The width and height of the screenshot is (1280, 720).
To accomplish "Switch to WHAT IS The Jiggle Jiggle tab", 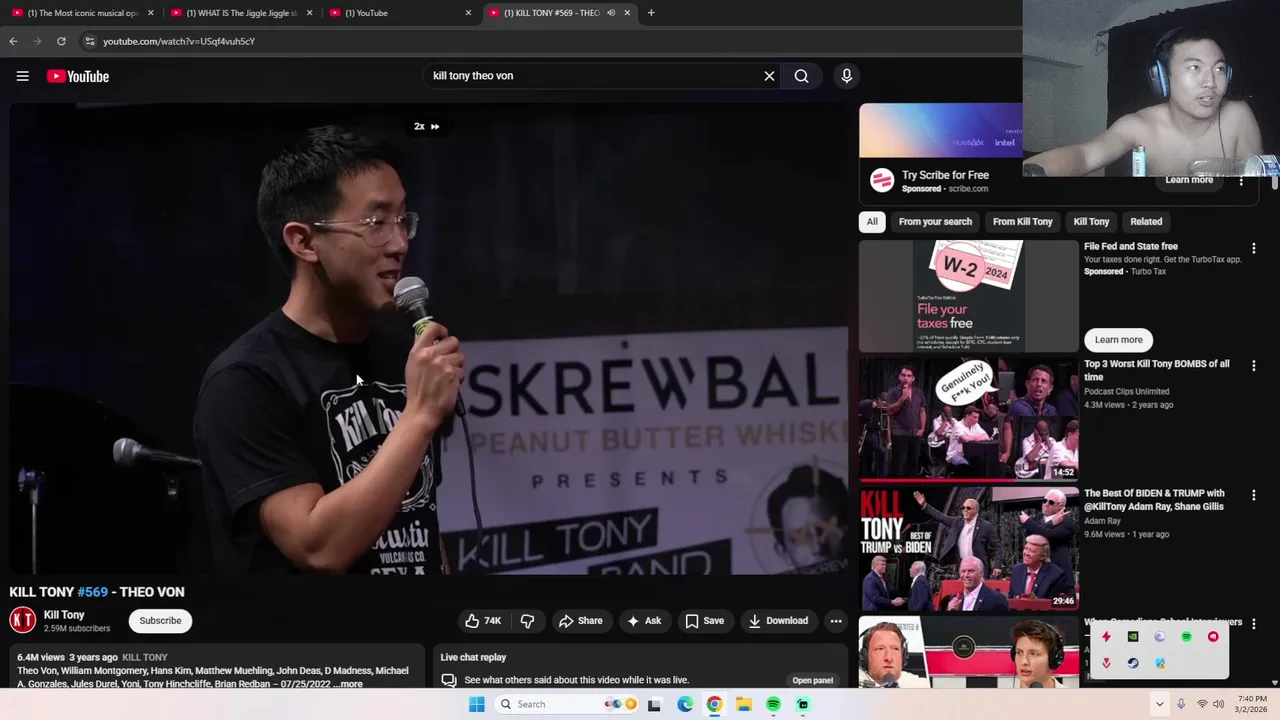I will pos(242,13).
